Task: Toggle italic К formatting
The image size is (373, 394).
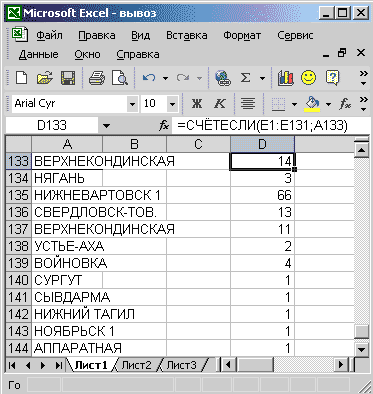Action: (x=220, y=104)
